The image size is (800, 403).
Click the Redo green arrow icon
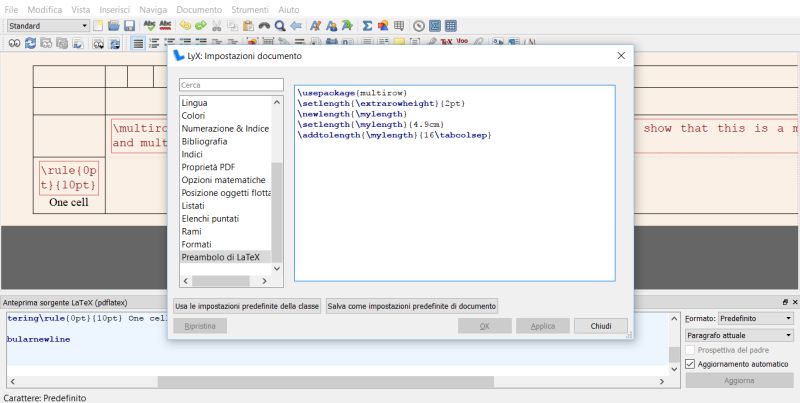coord(201,26)
